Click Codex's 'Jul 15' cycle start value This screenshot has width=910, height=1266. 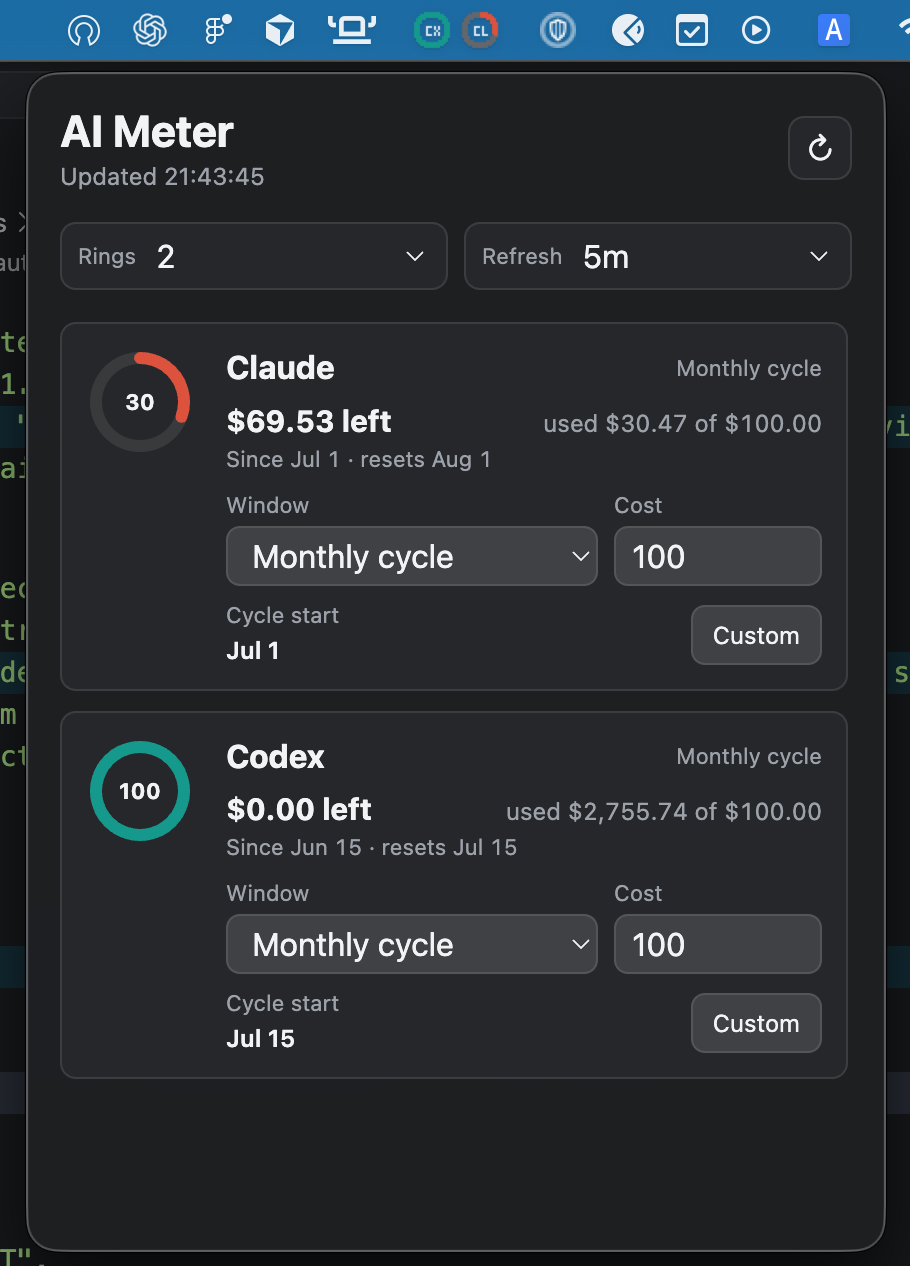(x=261, y=1038)
